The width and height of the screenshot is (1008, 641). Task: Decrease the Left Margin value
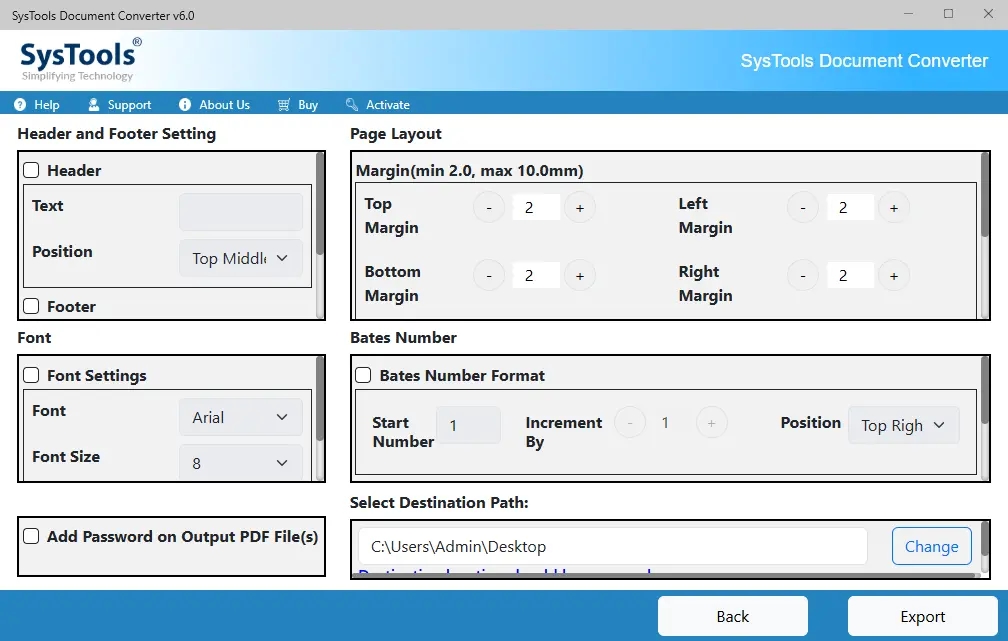pos(803,208)
